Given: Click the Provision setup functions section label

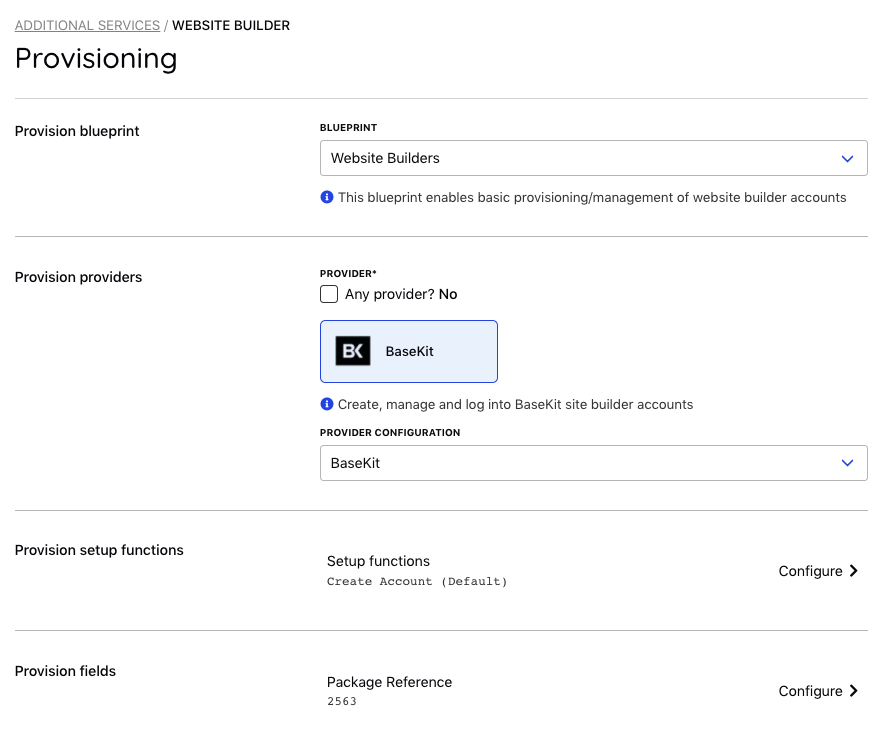Looking at the screenshot, I should (99, 550).
